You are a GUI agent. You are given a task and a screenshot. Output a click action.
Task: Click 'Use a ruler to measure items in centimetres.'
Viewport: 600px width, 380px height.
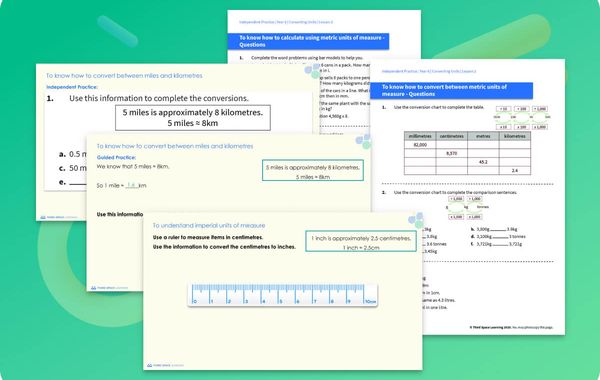tap(208, 237)
